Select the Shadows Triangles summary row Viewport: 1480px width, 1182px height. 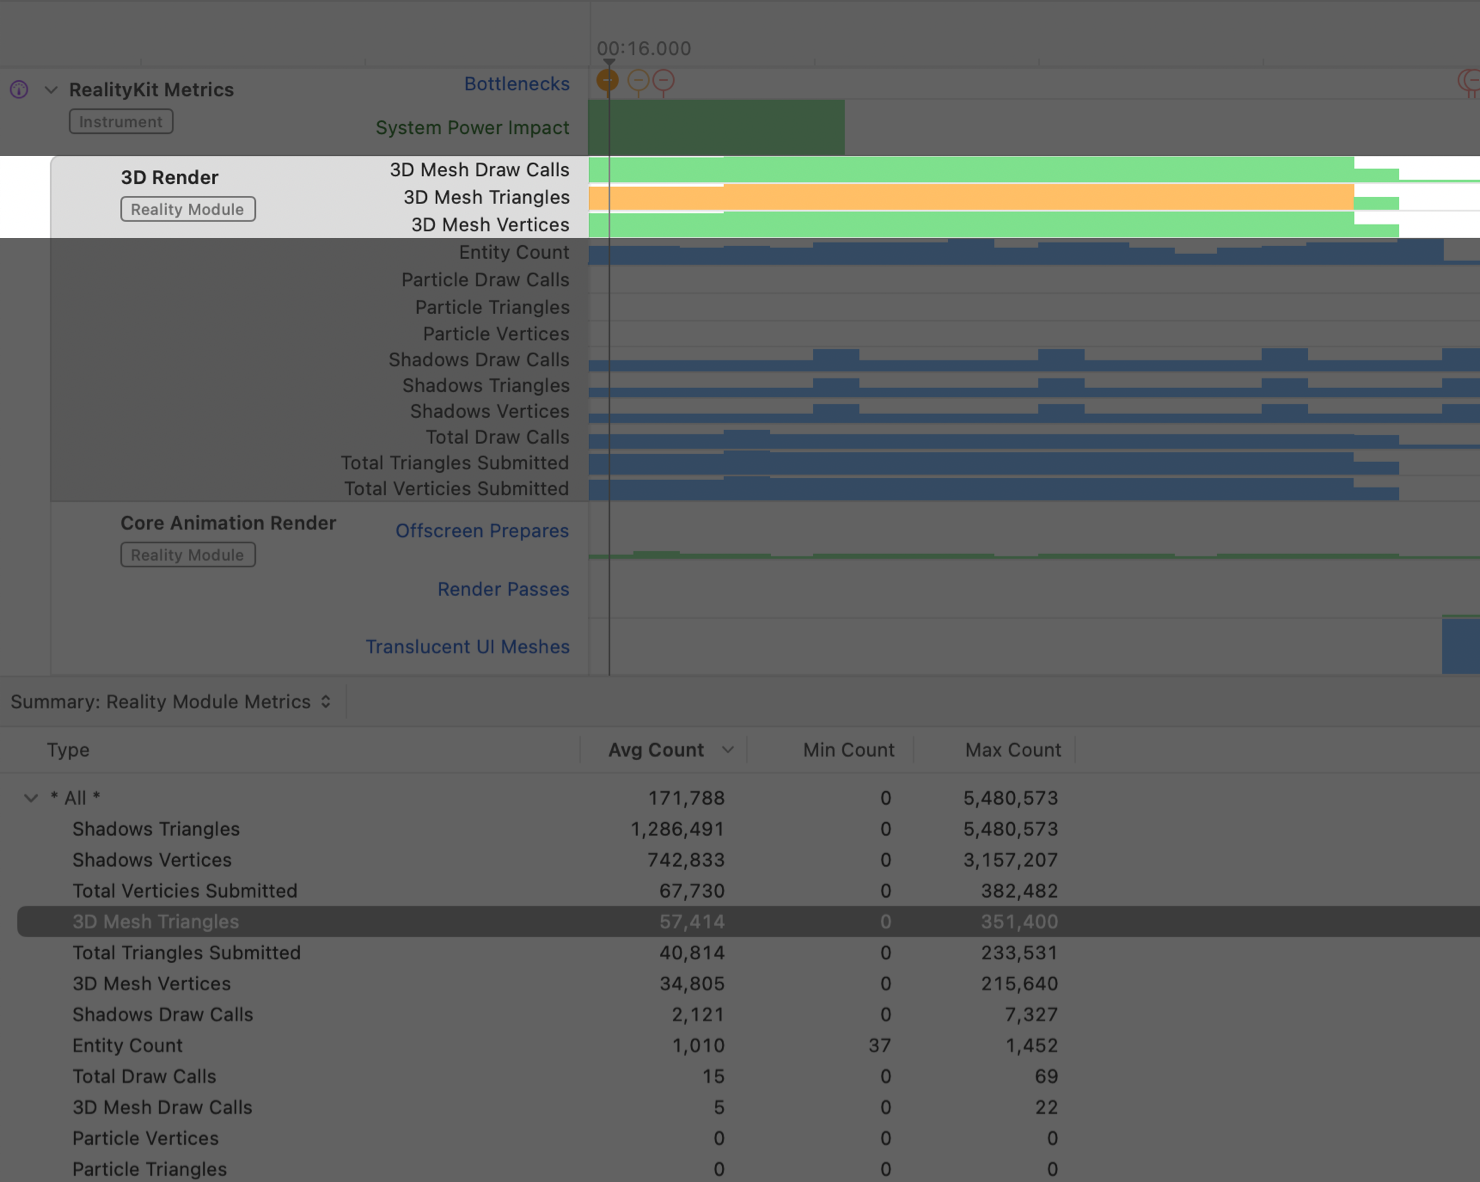click(x=156, y=829)
